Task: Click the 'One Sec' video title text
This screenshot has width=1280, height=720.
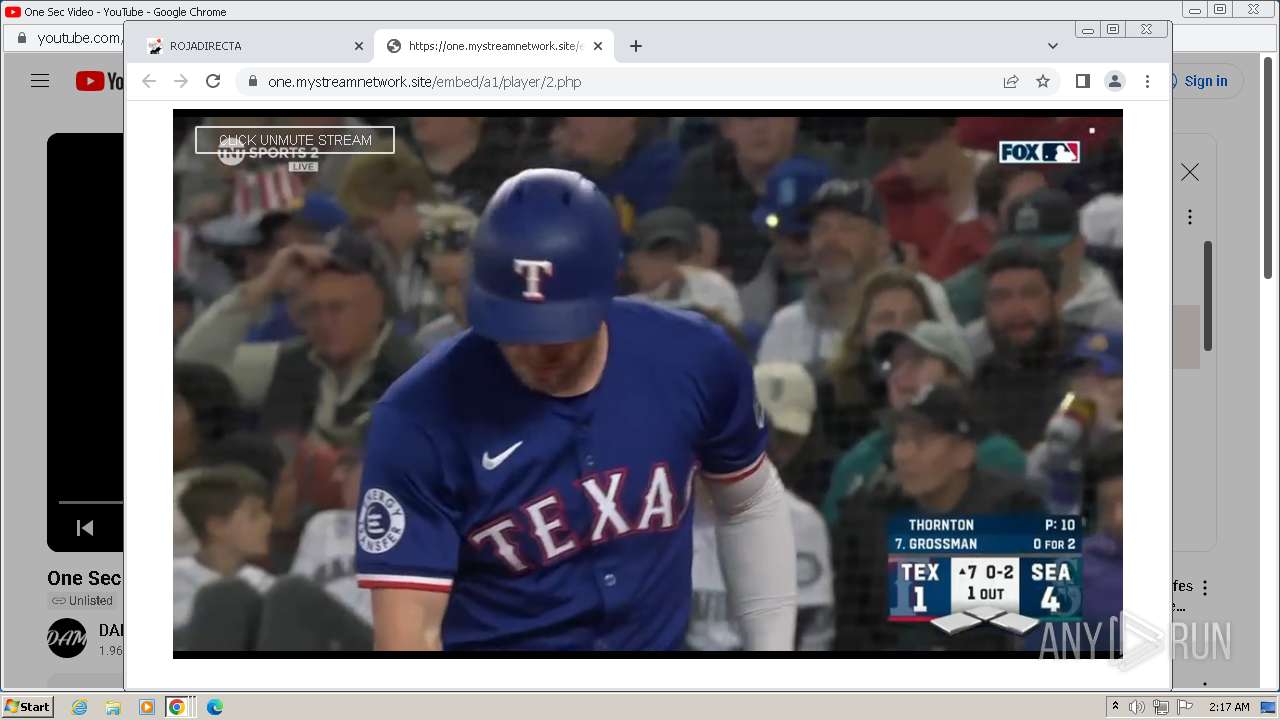Action: [x=84, y=578]
